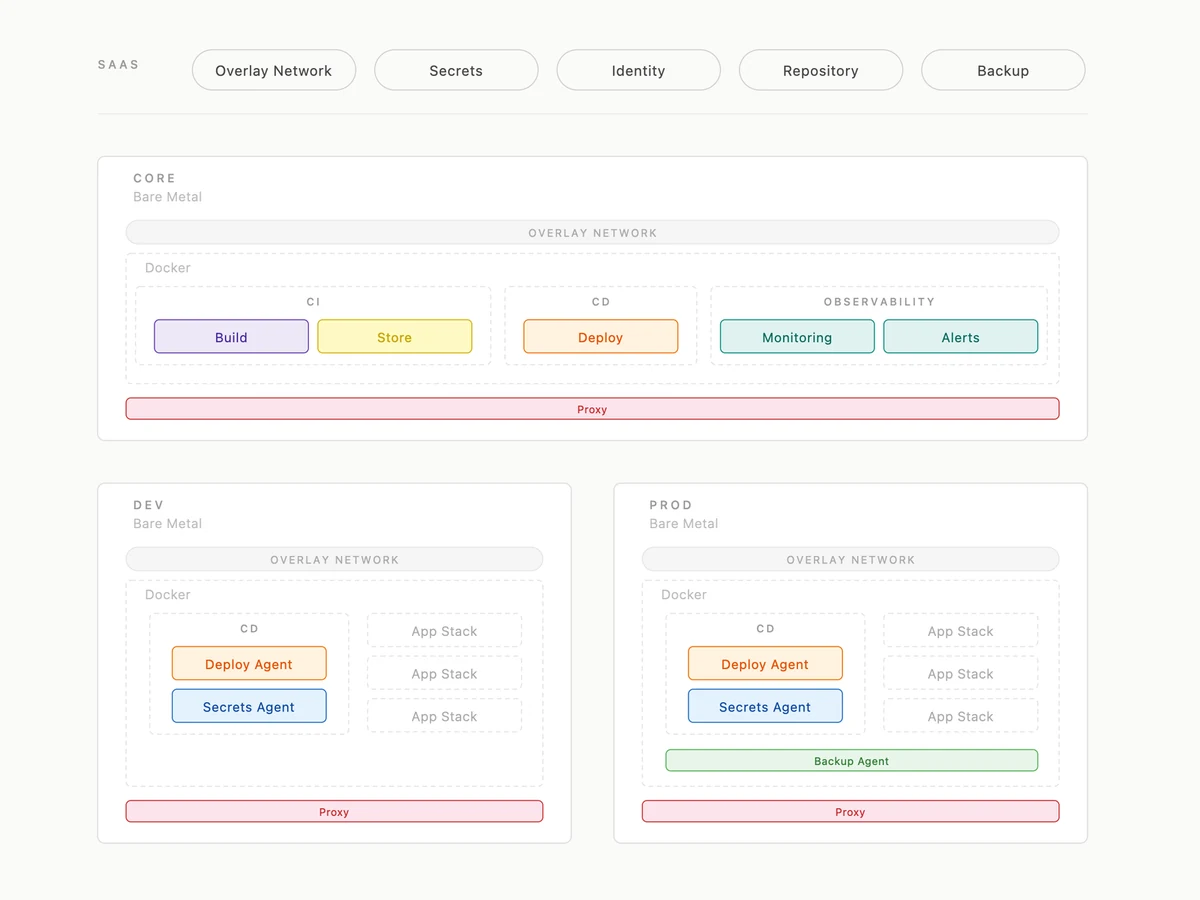Image resolution: width=1200 pixels, height=900 pixels.
Task: Click the PROD heading
Action: [671, 505]
